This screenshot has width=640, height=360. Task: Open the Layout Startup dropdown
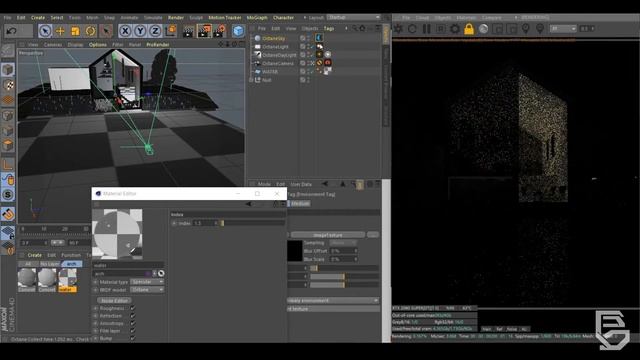[353, 18]
